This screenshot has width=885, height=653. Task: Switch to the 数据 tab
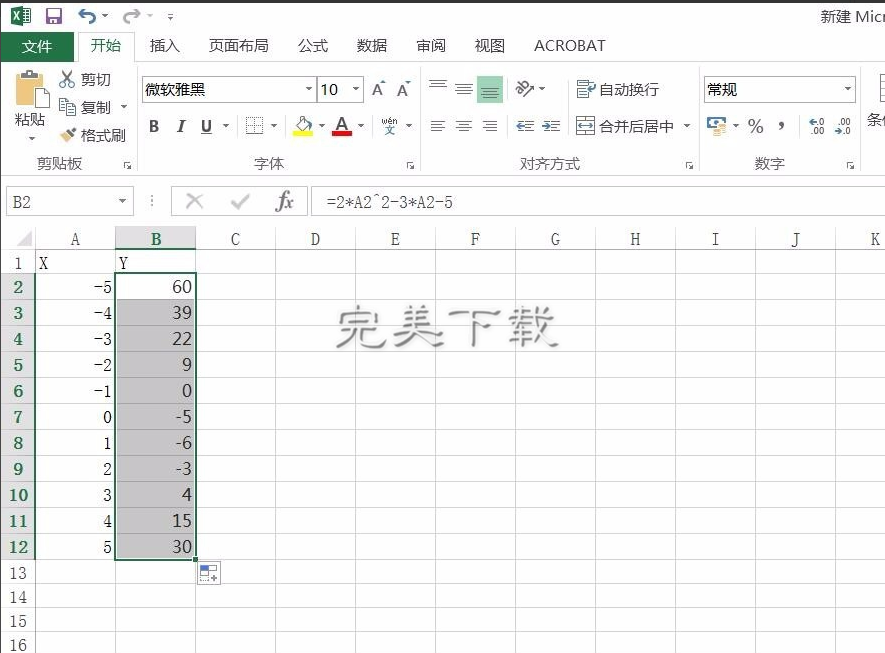(x=372, y=46)
